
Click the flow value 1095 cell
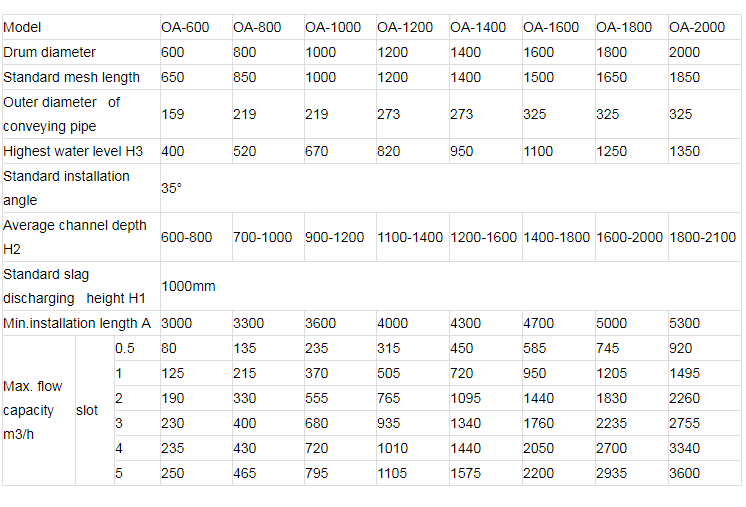tap(485, 398)
